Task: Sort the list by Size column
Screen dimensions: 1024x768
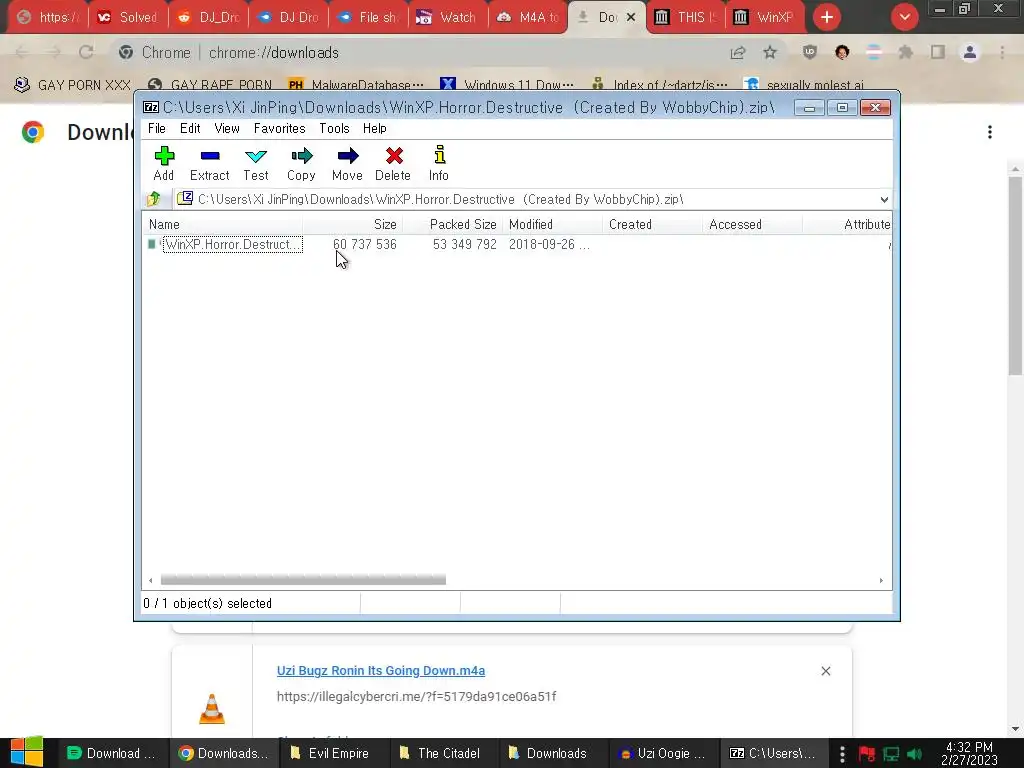Action: 353,225
